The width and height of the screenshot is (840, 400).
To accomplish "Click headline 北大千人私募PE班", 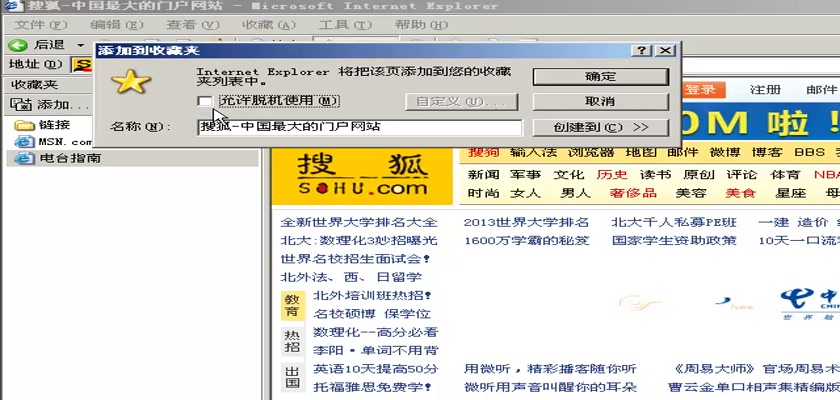I will pyautogui.click(x=674, y=222).
